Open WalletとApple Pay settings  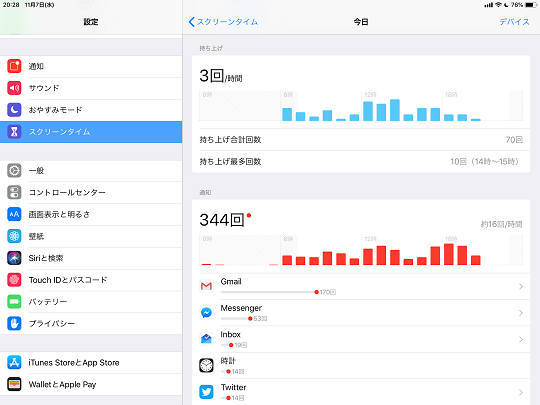coord(91,384)
